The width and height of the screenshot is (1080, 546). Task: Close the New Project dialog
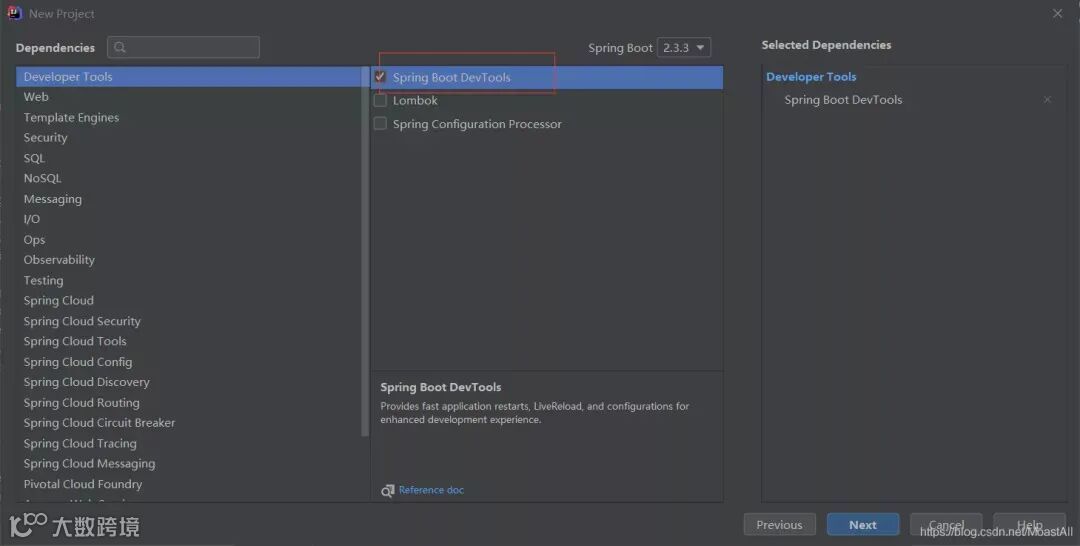pos(1058,14)
